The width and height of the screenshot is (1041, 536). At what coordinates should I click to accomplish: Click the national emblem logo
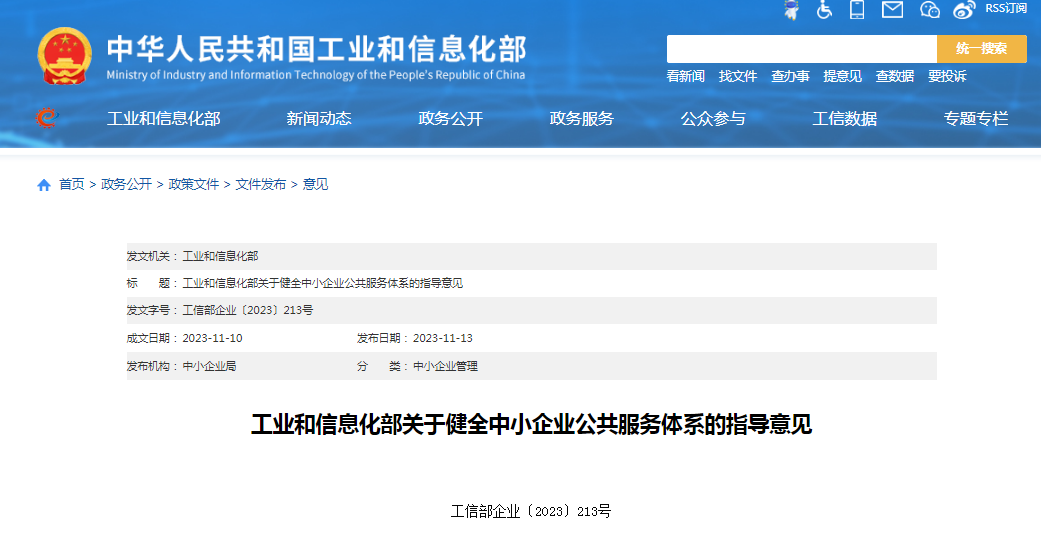click(x=64, y=57)
